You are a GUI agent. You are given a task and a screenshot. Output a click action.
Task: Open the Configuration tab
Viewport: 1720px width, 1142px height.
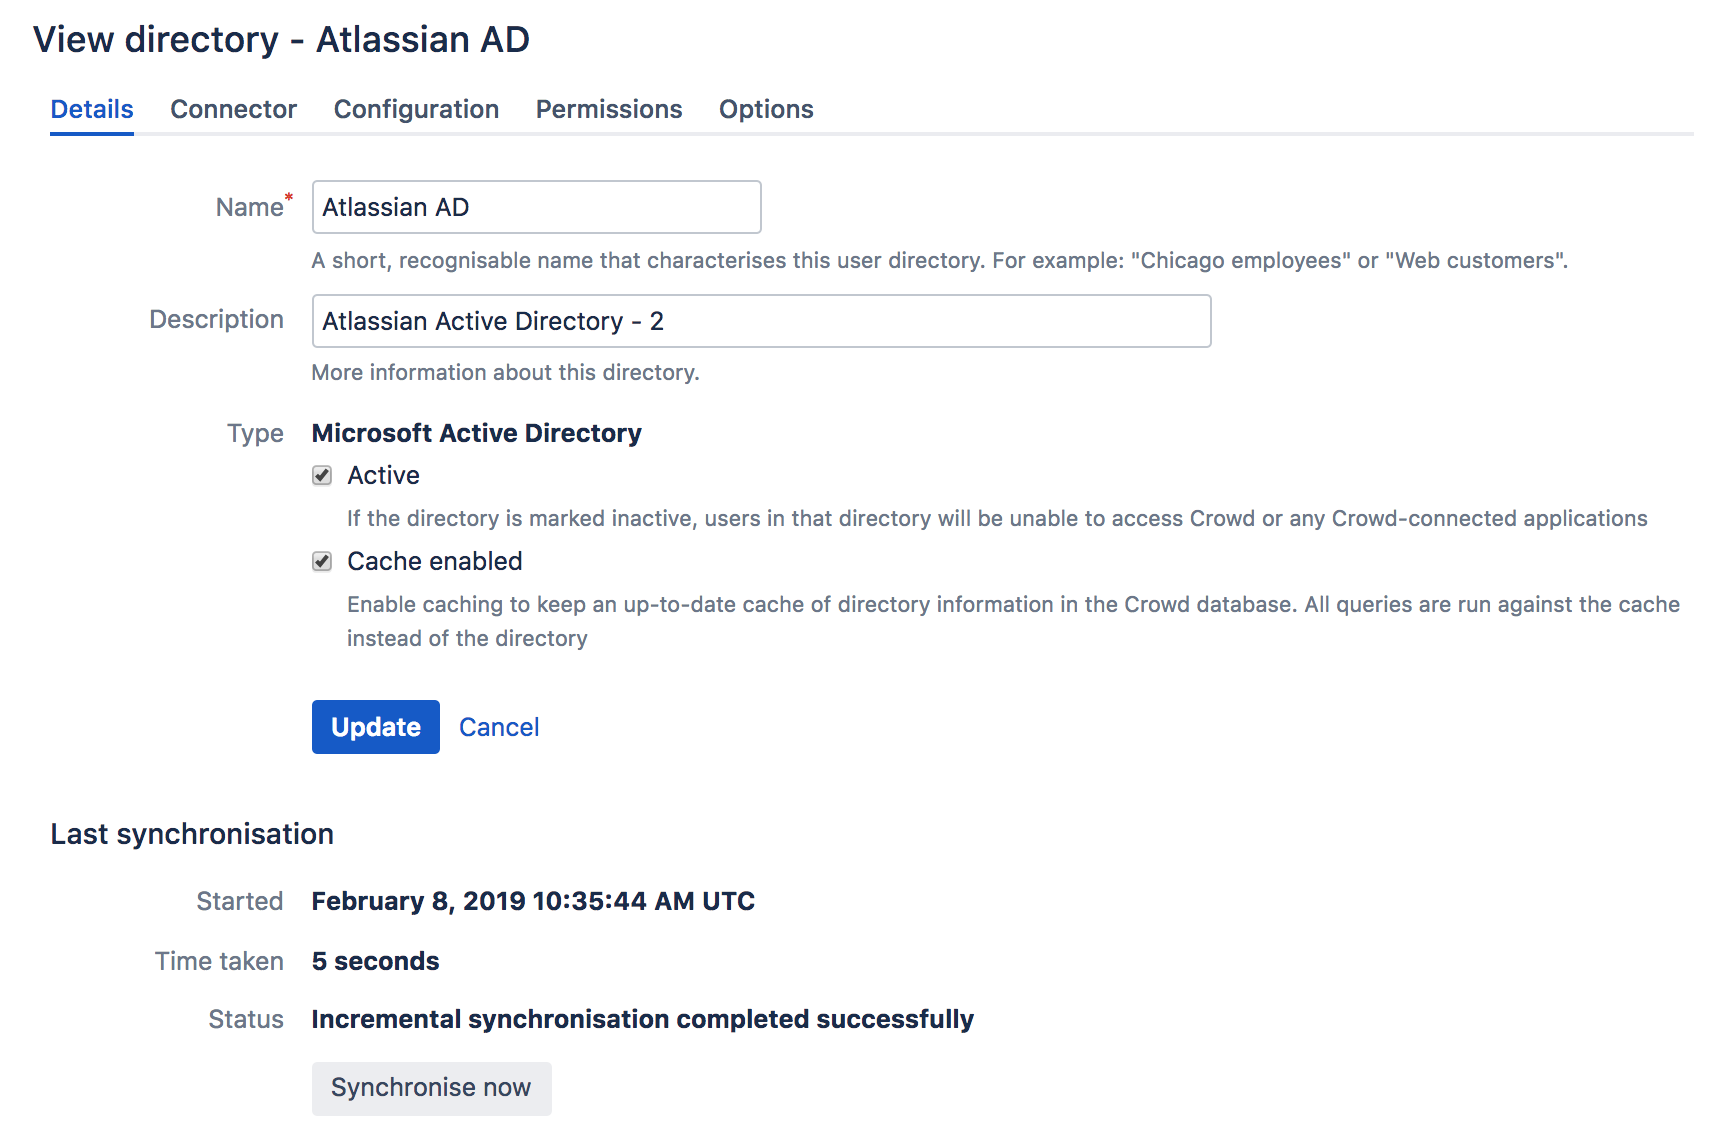[416, 109]
